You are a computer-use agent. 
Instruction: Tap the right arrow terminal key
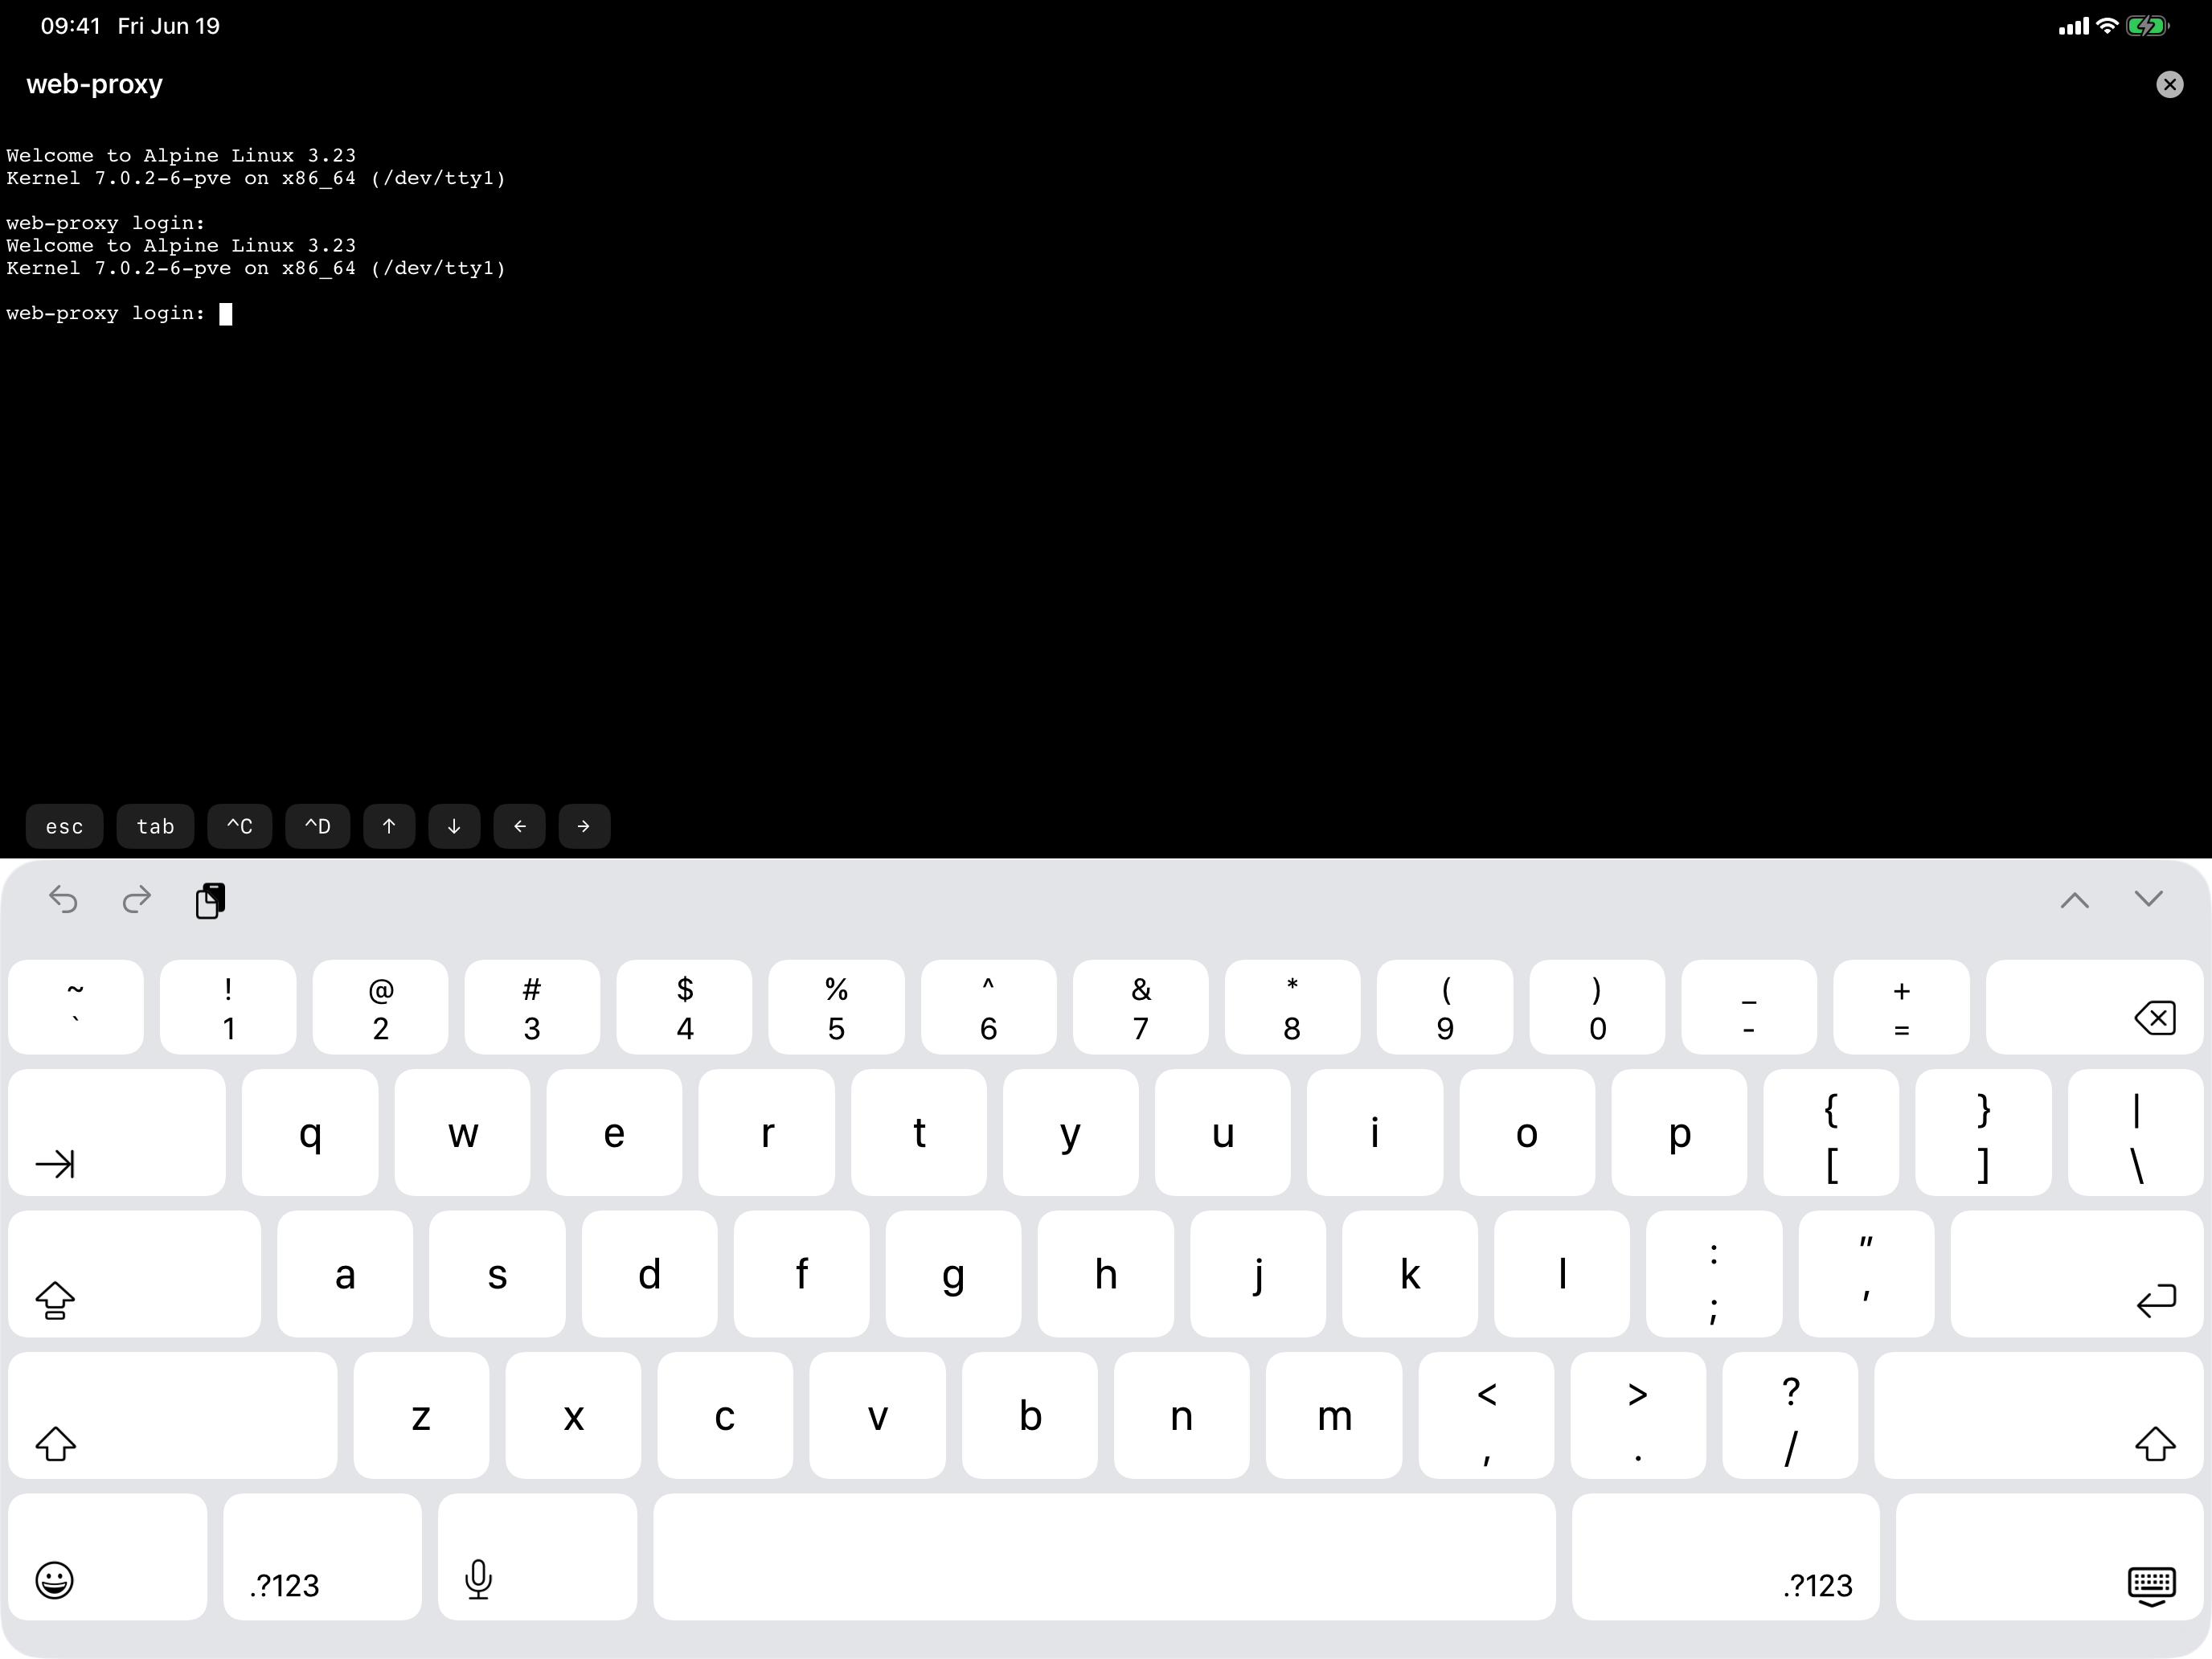[x=584, y=826]
